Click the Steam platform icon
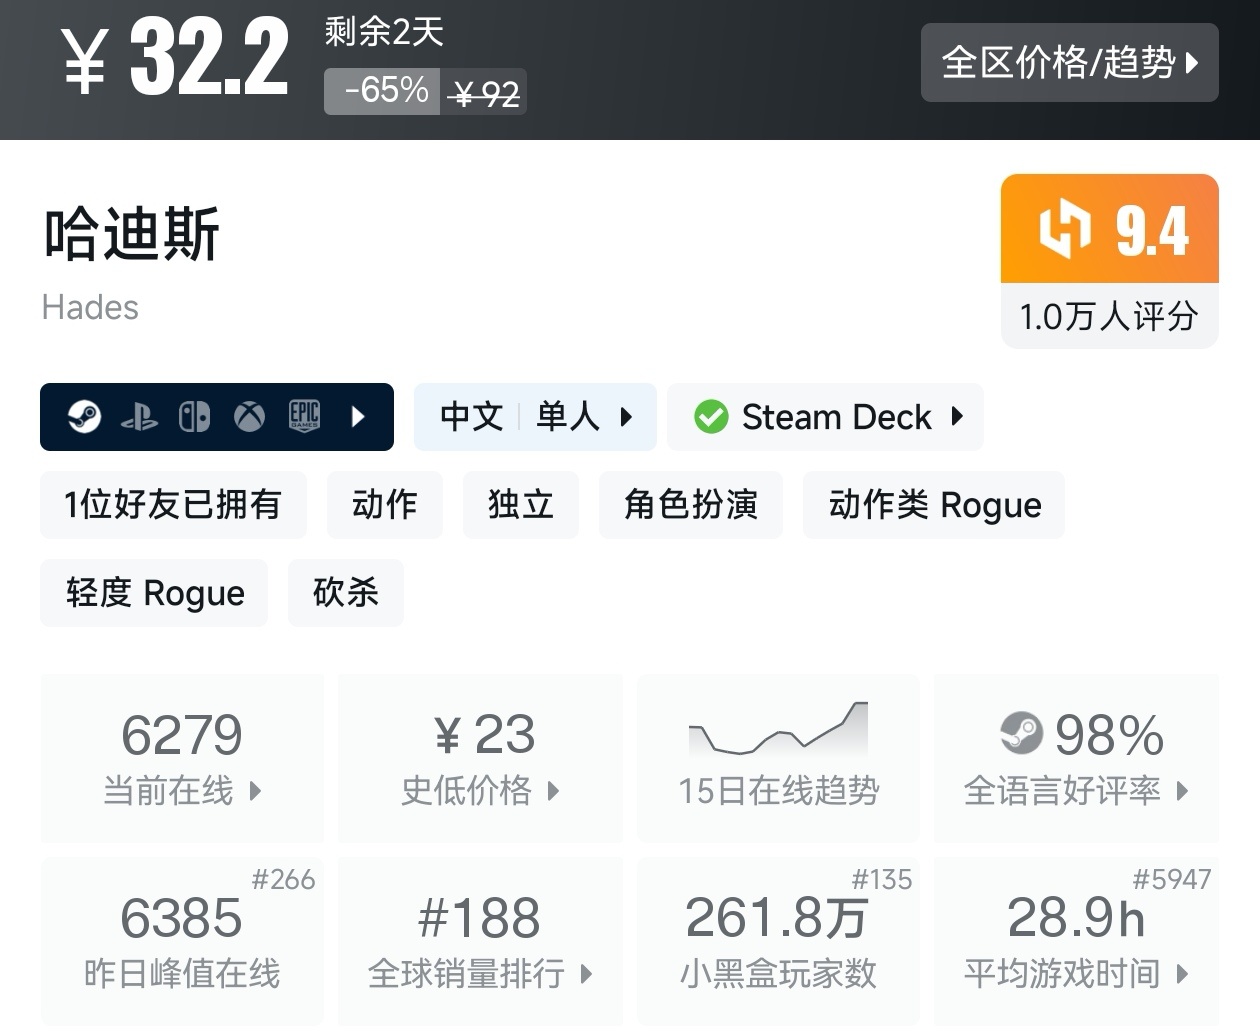Image resolution: width=1260 pixels, height=1032 pixels. point(85,416)
